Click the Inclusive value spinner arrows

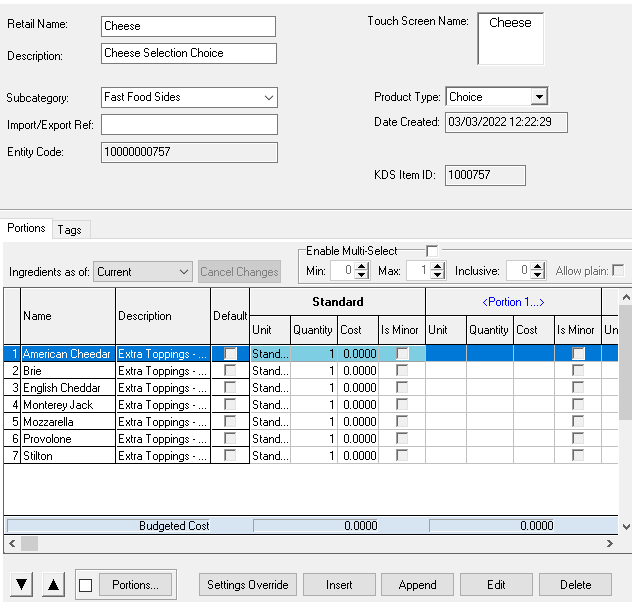pos(538,270)
